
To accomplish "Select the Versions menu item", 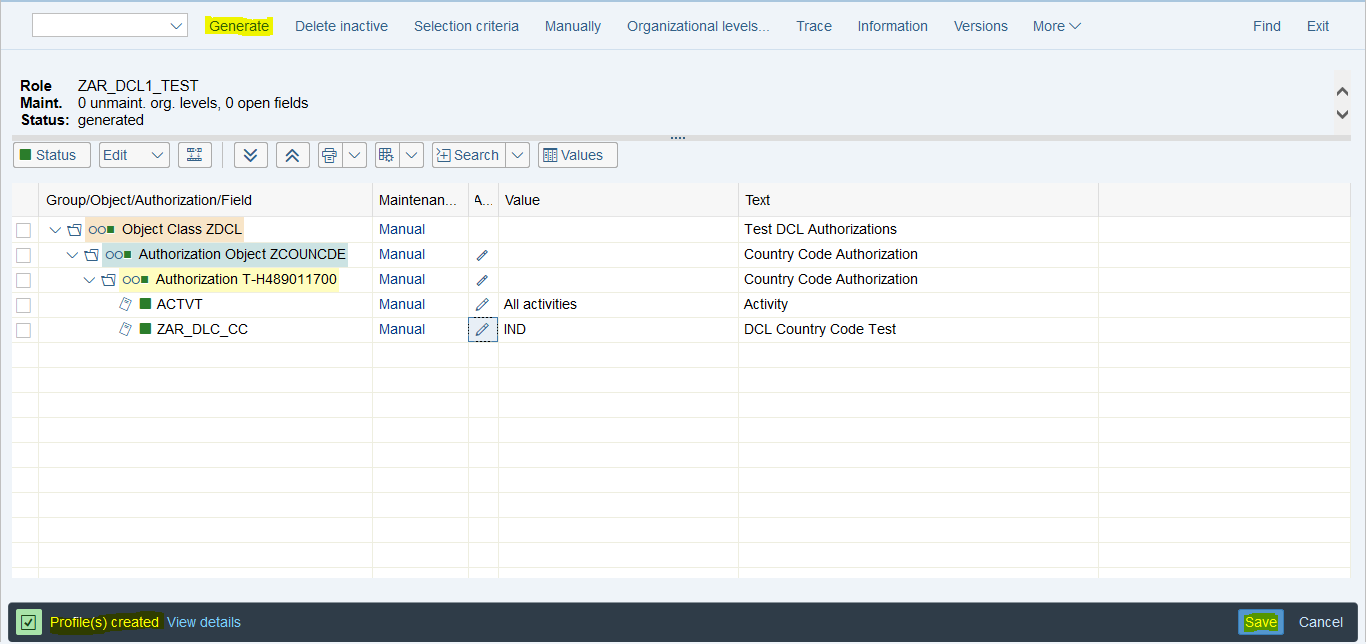I will click(980, 26).
